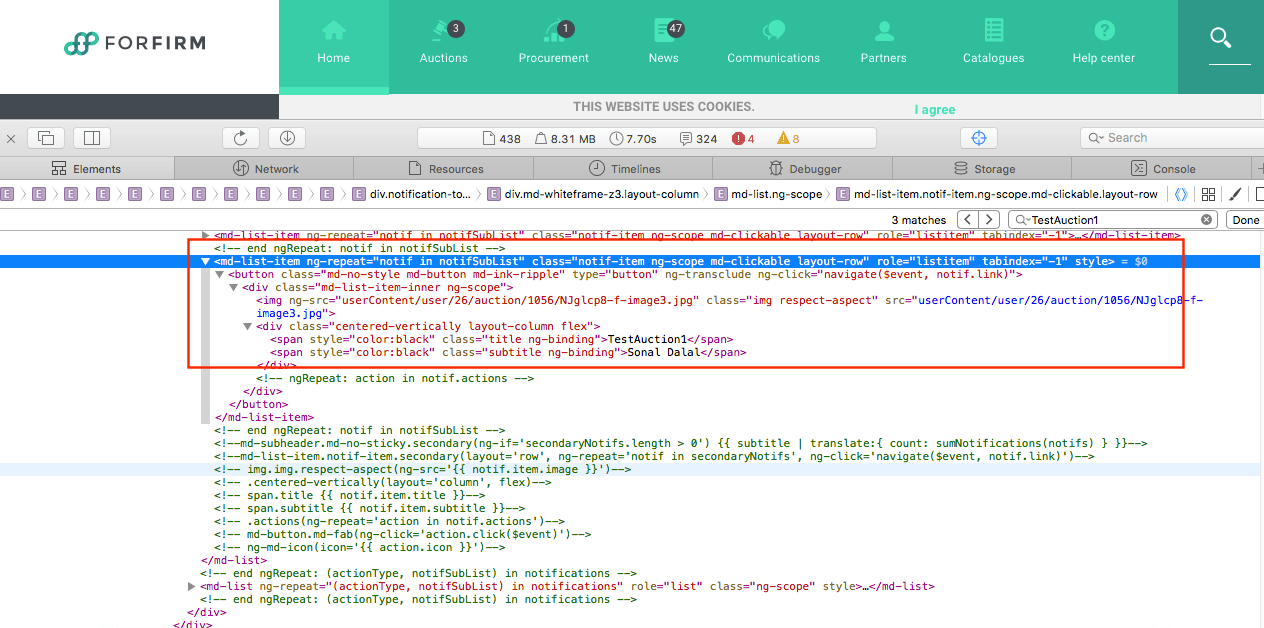Open News with 47 badge
The image size is (1264, 628).
pyautogui.click(x=663, y=41)
